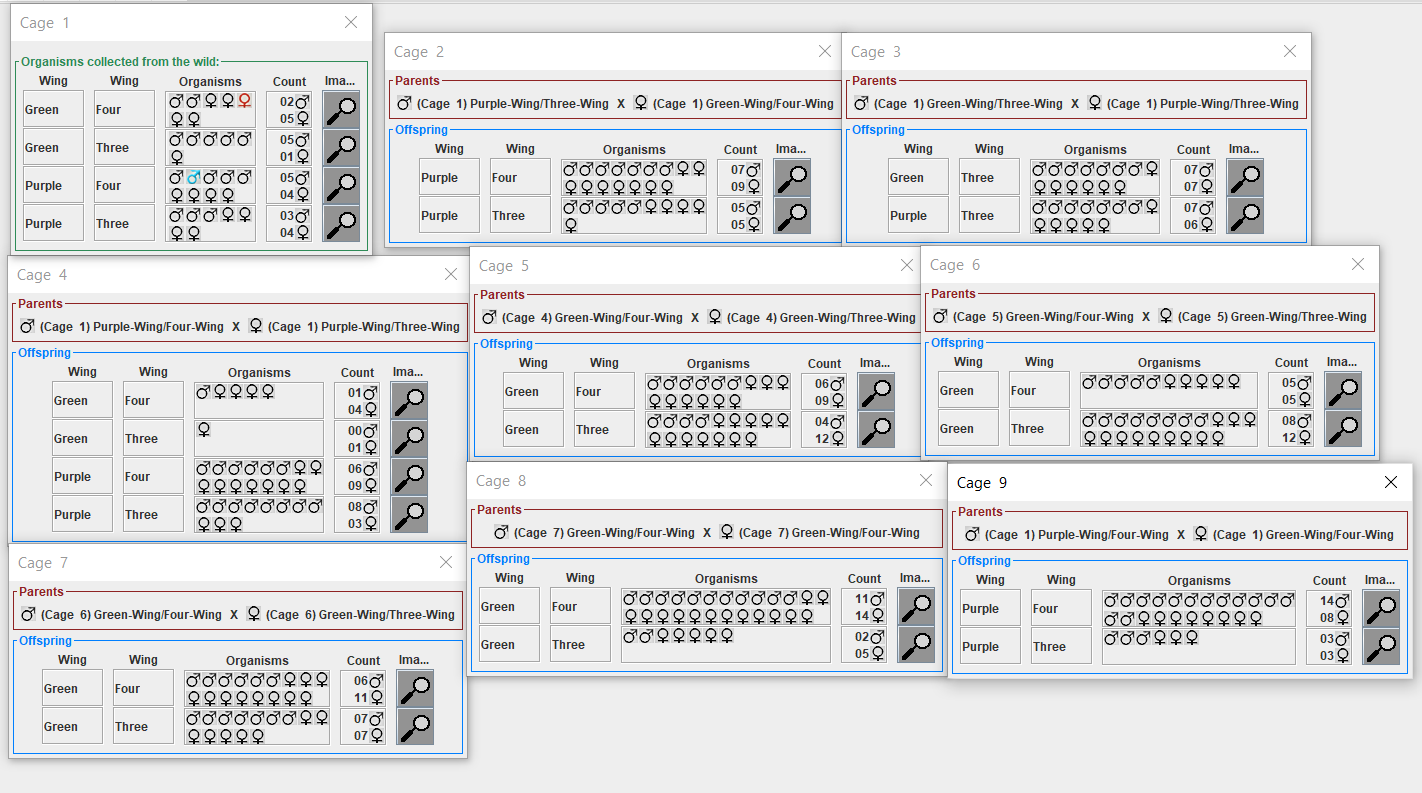Show image for Cage 6 Green Four row
The width and height of the screenshot is (1422, 793).
tap(1343, 390)
